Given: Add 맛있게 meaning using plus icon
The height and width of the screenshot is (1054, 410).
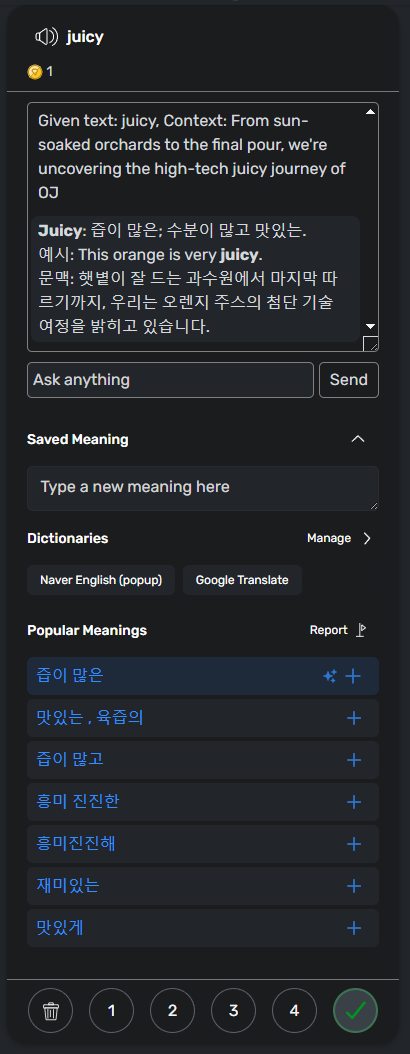Looking at the screenshot, I should coord(354,928).
